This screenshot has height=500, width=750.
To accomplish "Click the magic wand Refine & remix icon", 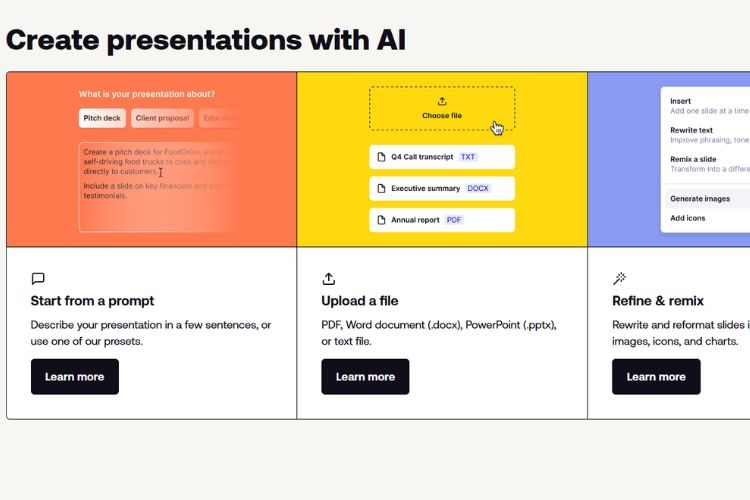I will click(x=620, y=279).
